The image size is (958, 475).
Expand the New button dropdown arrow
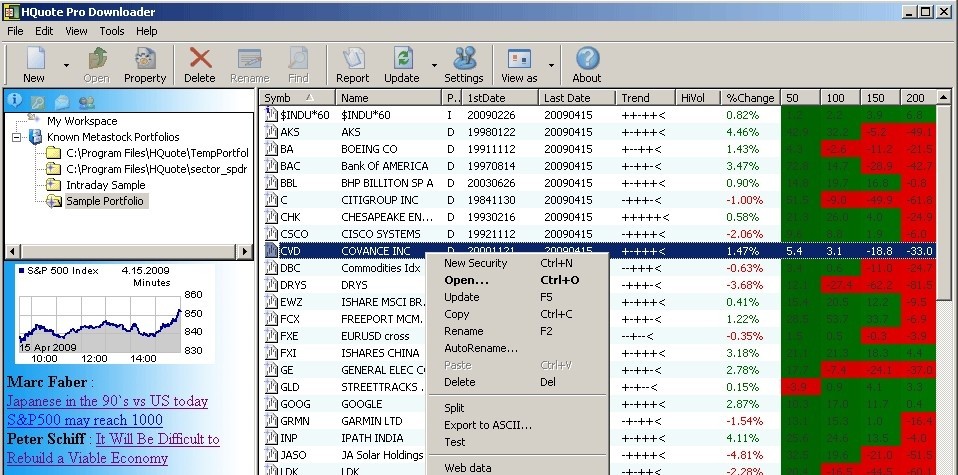(66, 65)
